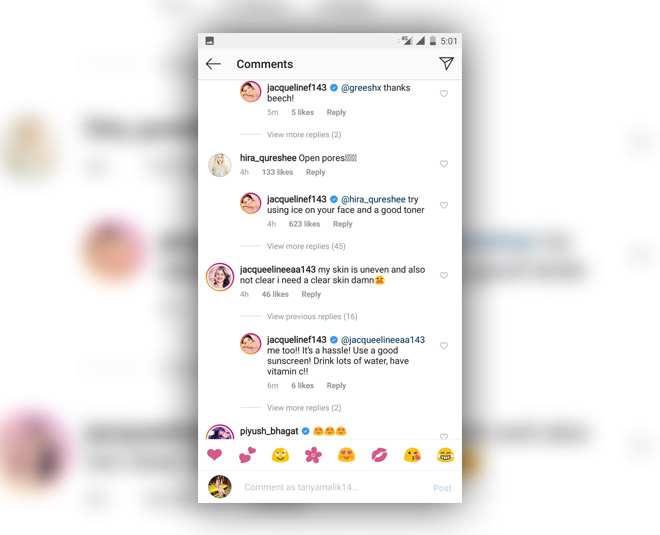Viewport: 660px width, 535px height.
Task: Click the Post button
Action: point(442,488)
